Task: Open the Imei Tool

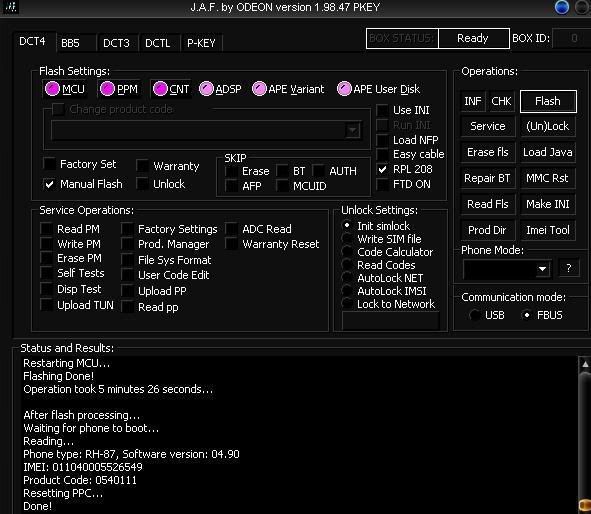Action: point(548,230)
